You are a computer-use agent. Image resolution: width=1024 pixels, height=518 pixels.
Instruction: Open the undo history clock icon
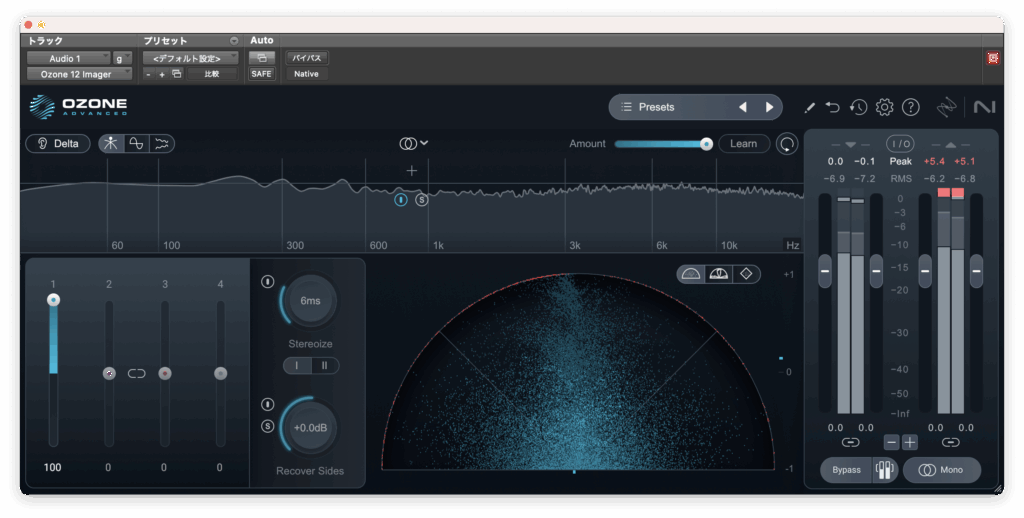[858, 107]
